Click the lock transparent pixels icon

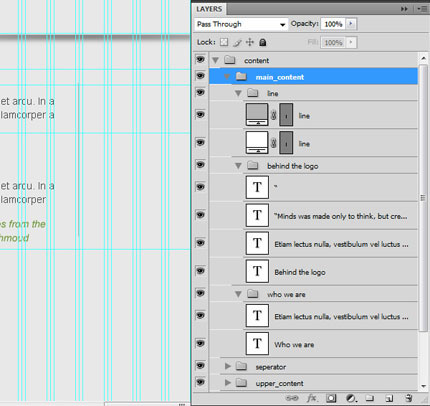click(x=224, y=42)
